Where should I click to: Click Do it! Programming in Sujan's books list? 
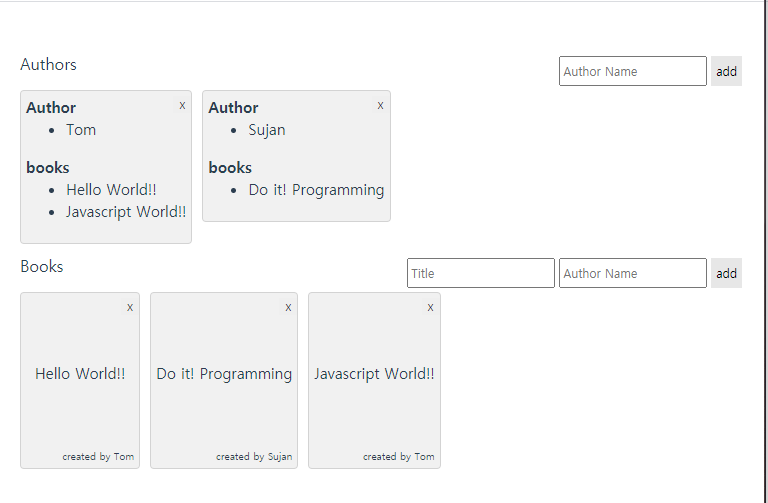(x=316, y=190)
